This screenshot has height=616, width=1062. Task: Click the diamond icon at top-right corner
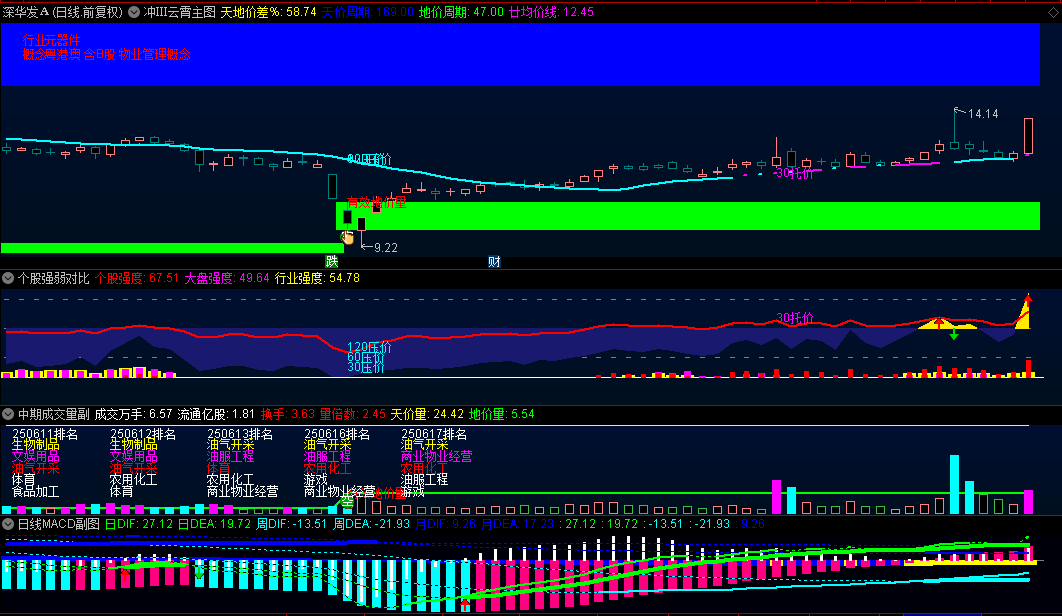[1053, 12]
